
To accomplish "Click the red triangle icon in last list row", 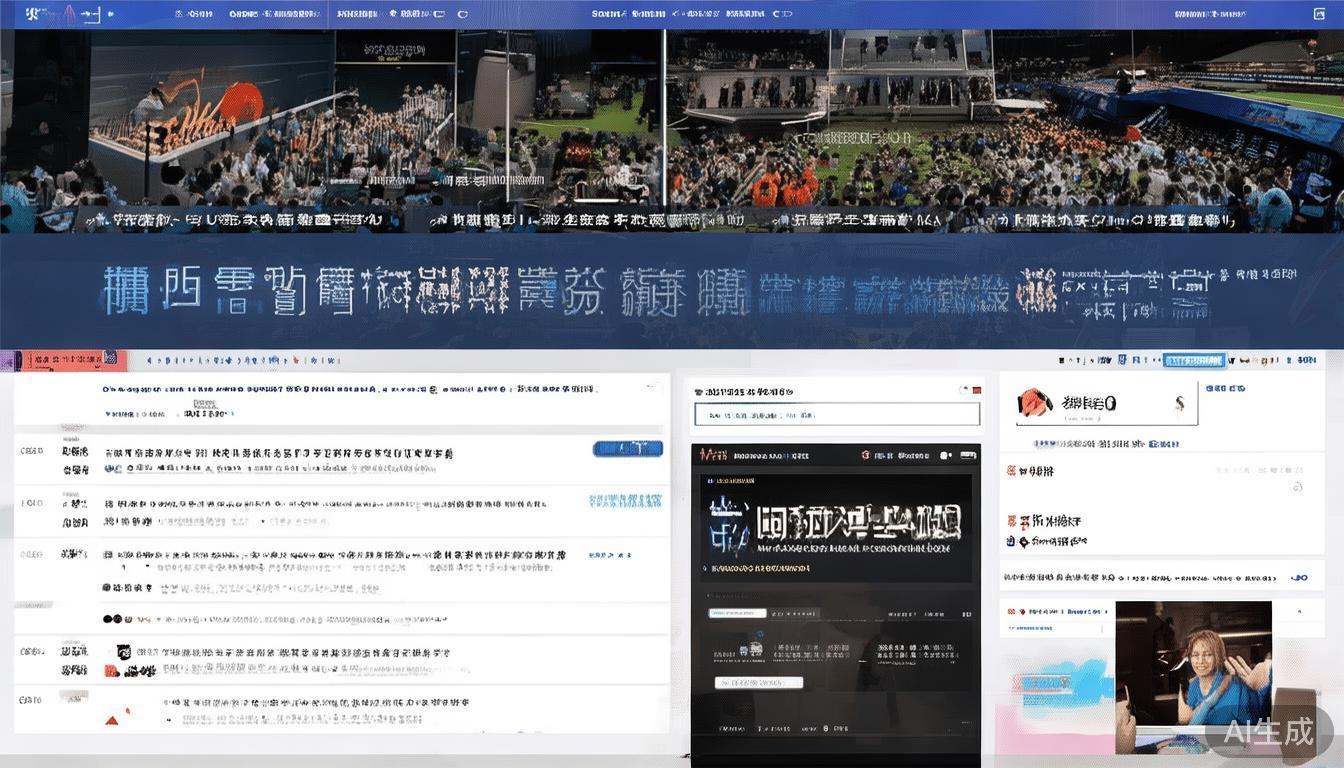I will (113, 718).
